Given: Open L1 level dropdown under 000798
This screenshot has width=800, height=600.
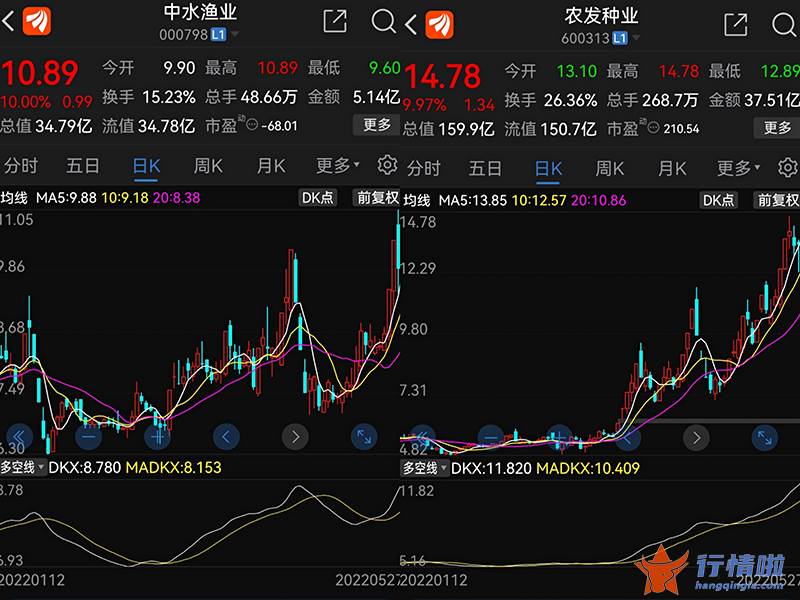Looking at the screenshot, I should tap(224, 35).
